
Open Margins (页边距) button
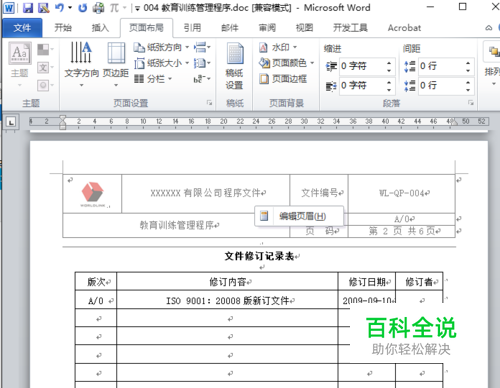(x=116, y=64)
